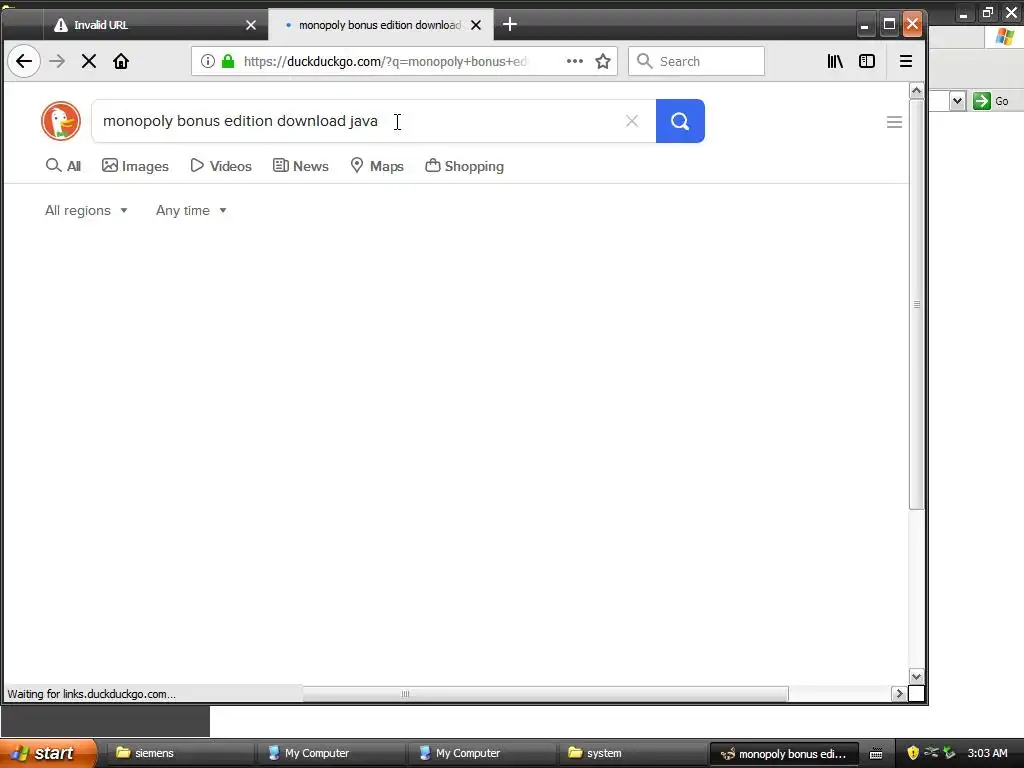Switch to Shopping results
This screenshot has height=768, width=1024.
click(464, 166)
